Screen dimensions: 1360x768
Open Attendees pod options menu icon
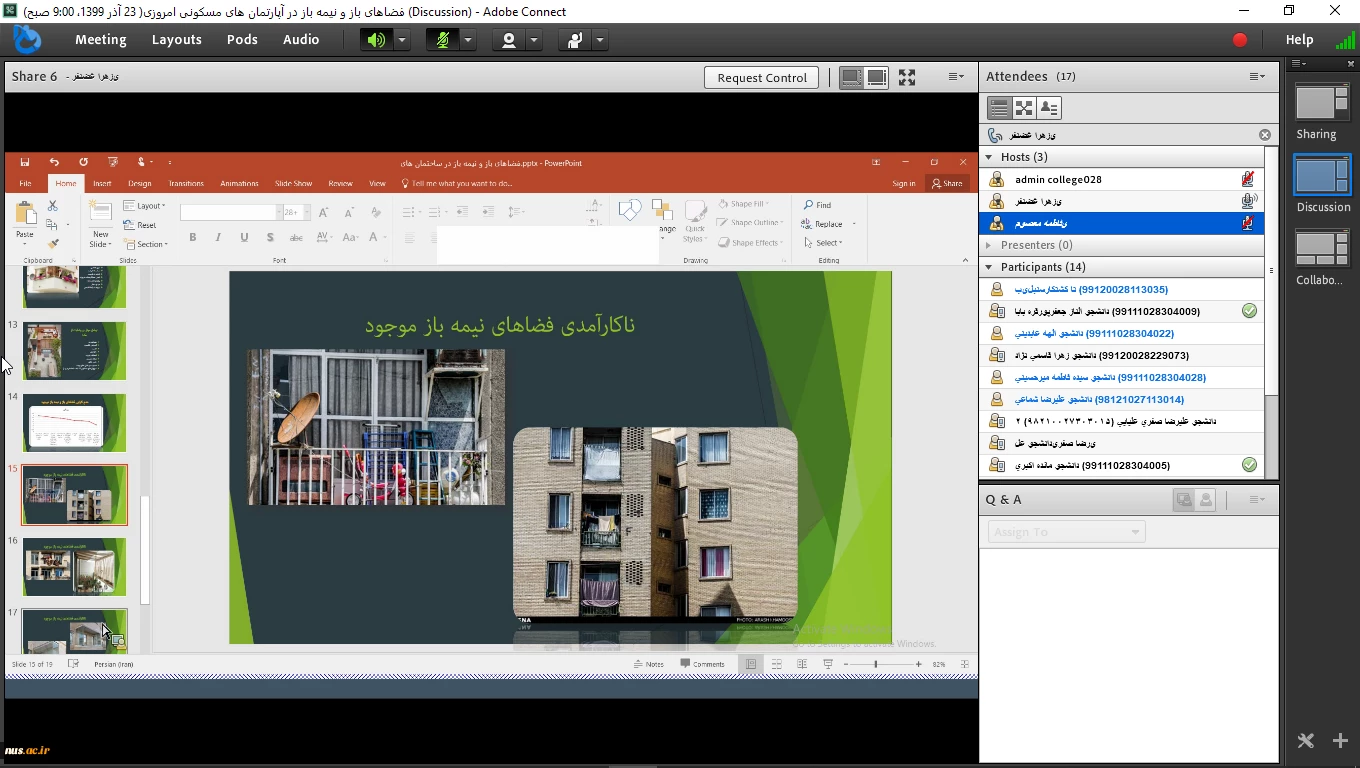coord(1257,77)
